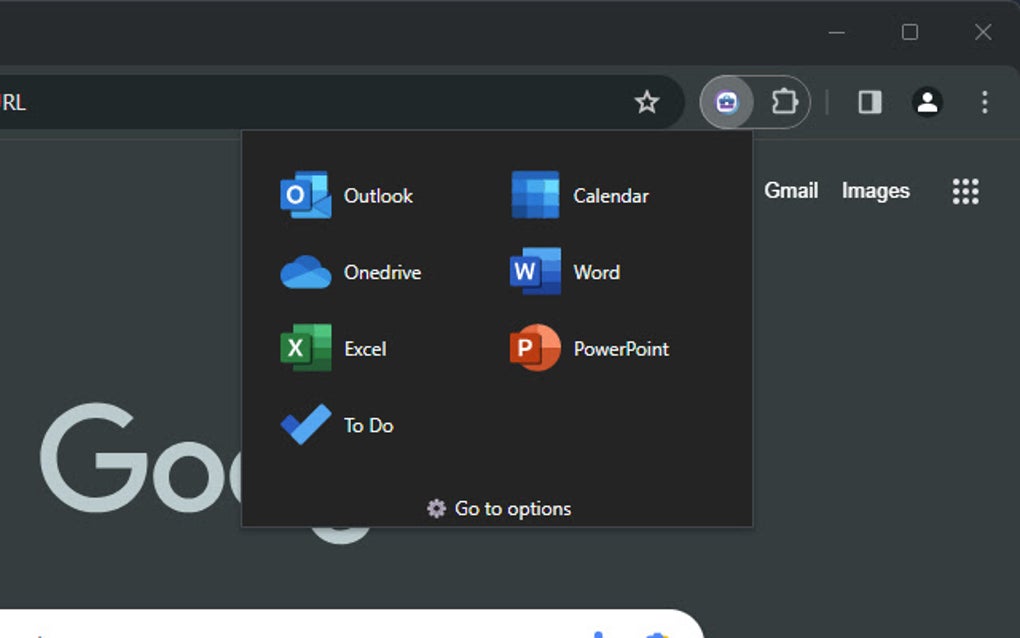The image size is (1020, 638).
Task: Open the Google apps grid
Action: pyautogui.click(x=965, y=191)
